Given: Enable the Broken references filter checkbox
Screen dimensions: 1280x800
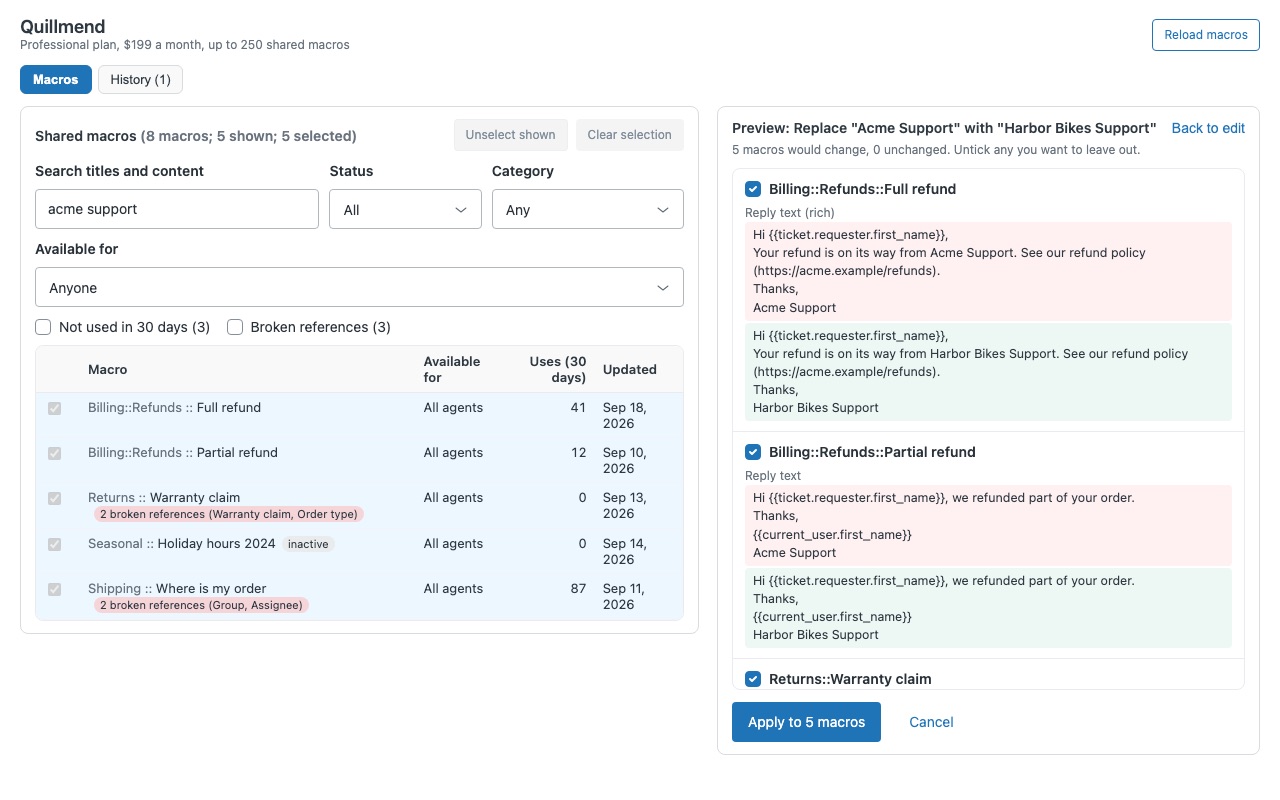Looking at the screenshot, I should point(235,327).
